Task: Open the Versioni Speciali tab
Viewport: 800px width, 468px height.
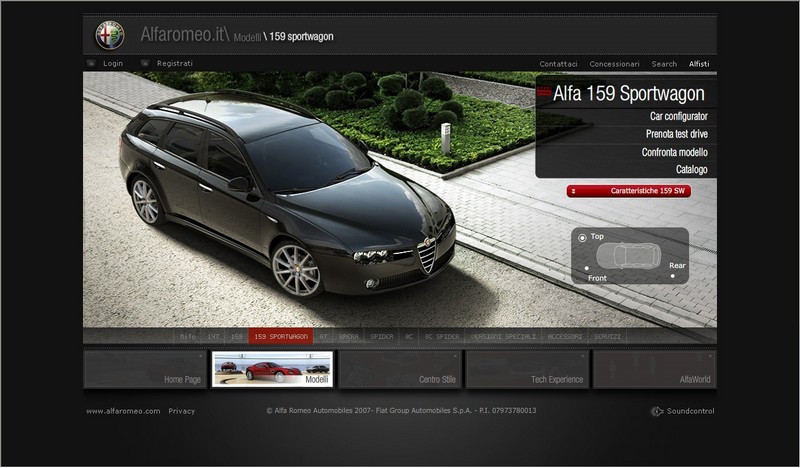Action: [x=503, y=337]
